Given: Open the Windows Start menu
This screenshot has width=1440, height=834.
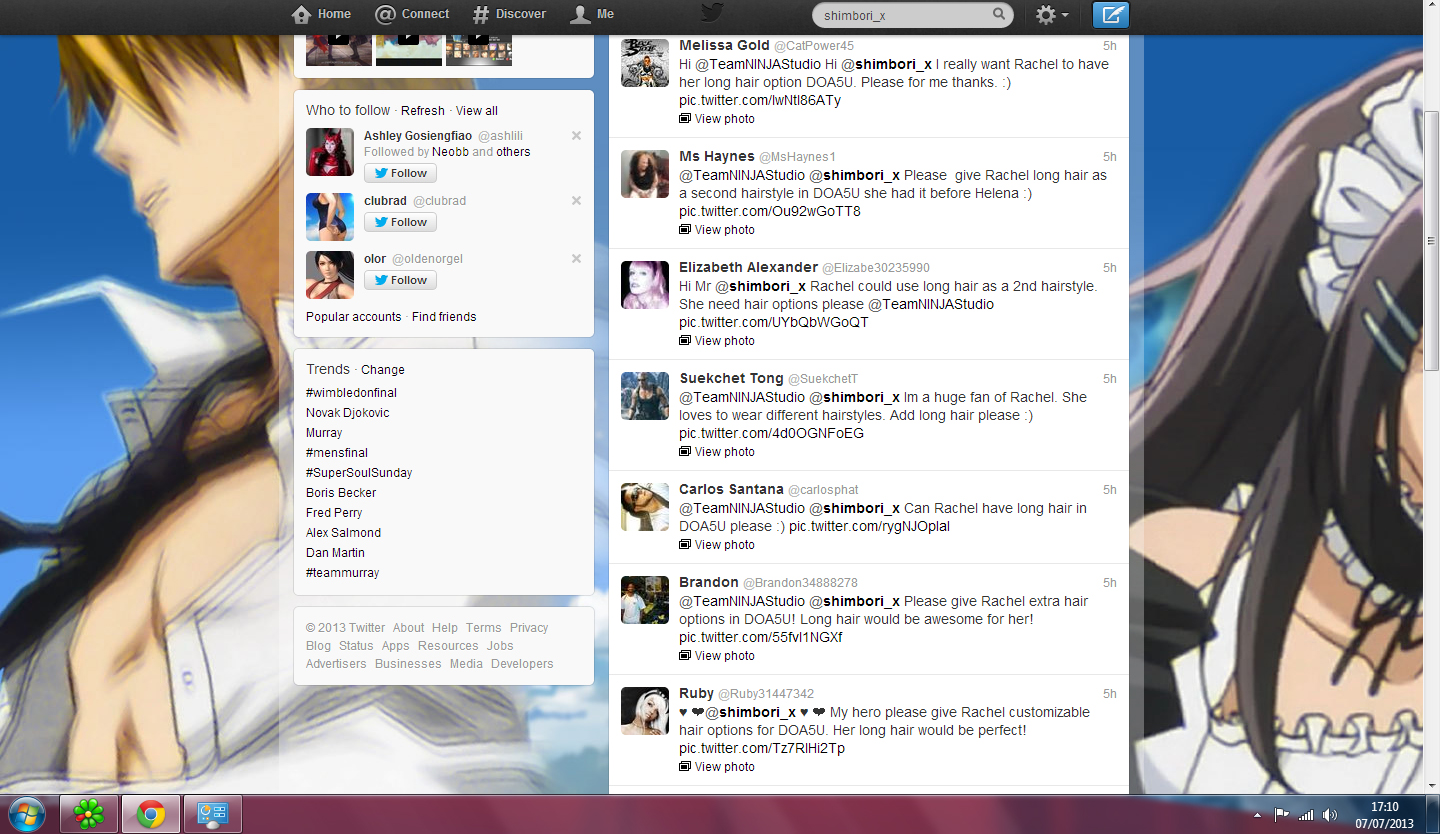Looking at the screenshot, I should click(x=26, y=814).
